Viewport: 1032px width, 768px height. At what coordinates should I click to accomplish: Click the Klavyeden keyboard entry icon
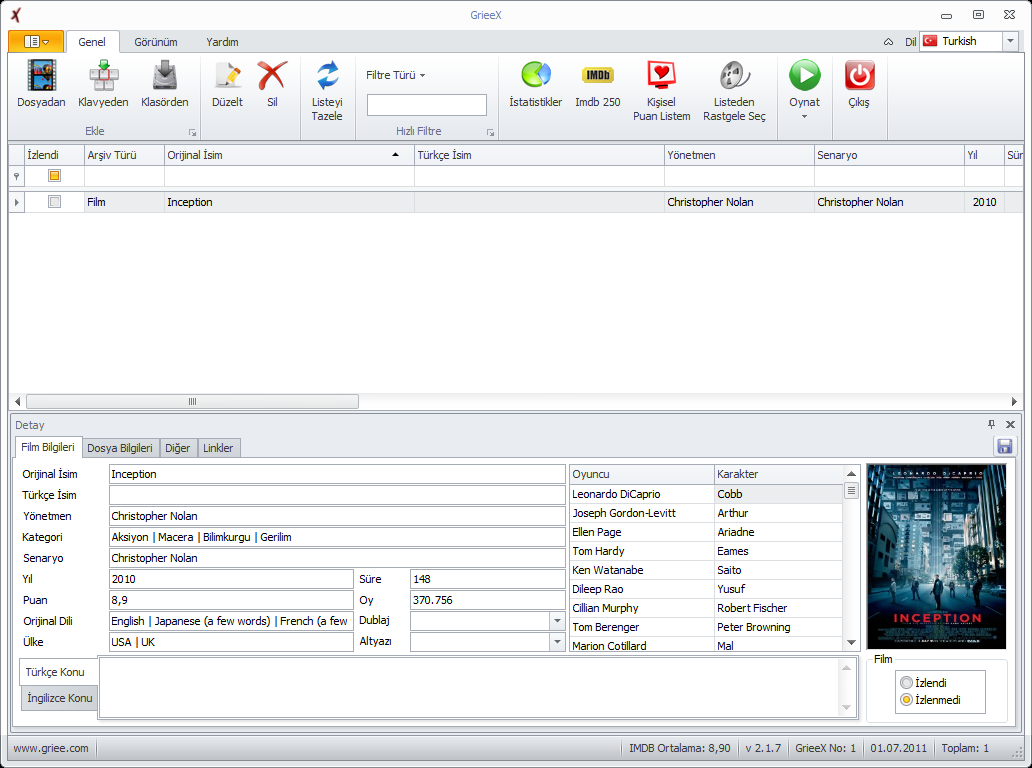click(x=103, y=76)
